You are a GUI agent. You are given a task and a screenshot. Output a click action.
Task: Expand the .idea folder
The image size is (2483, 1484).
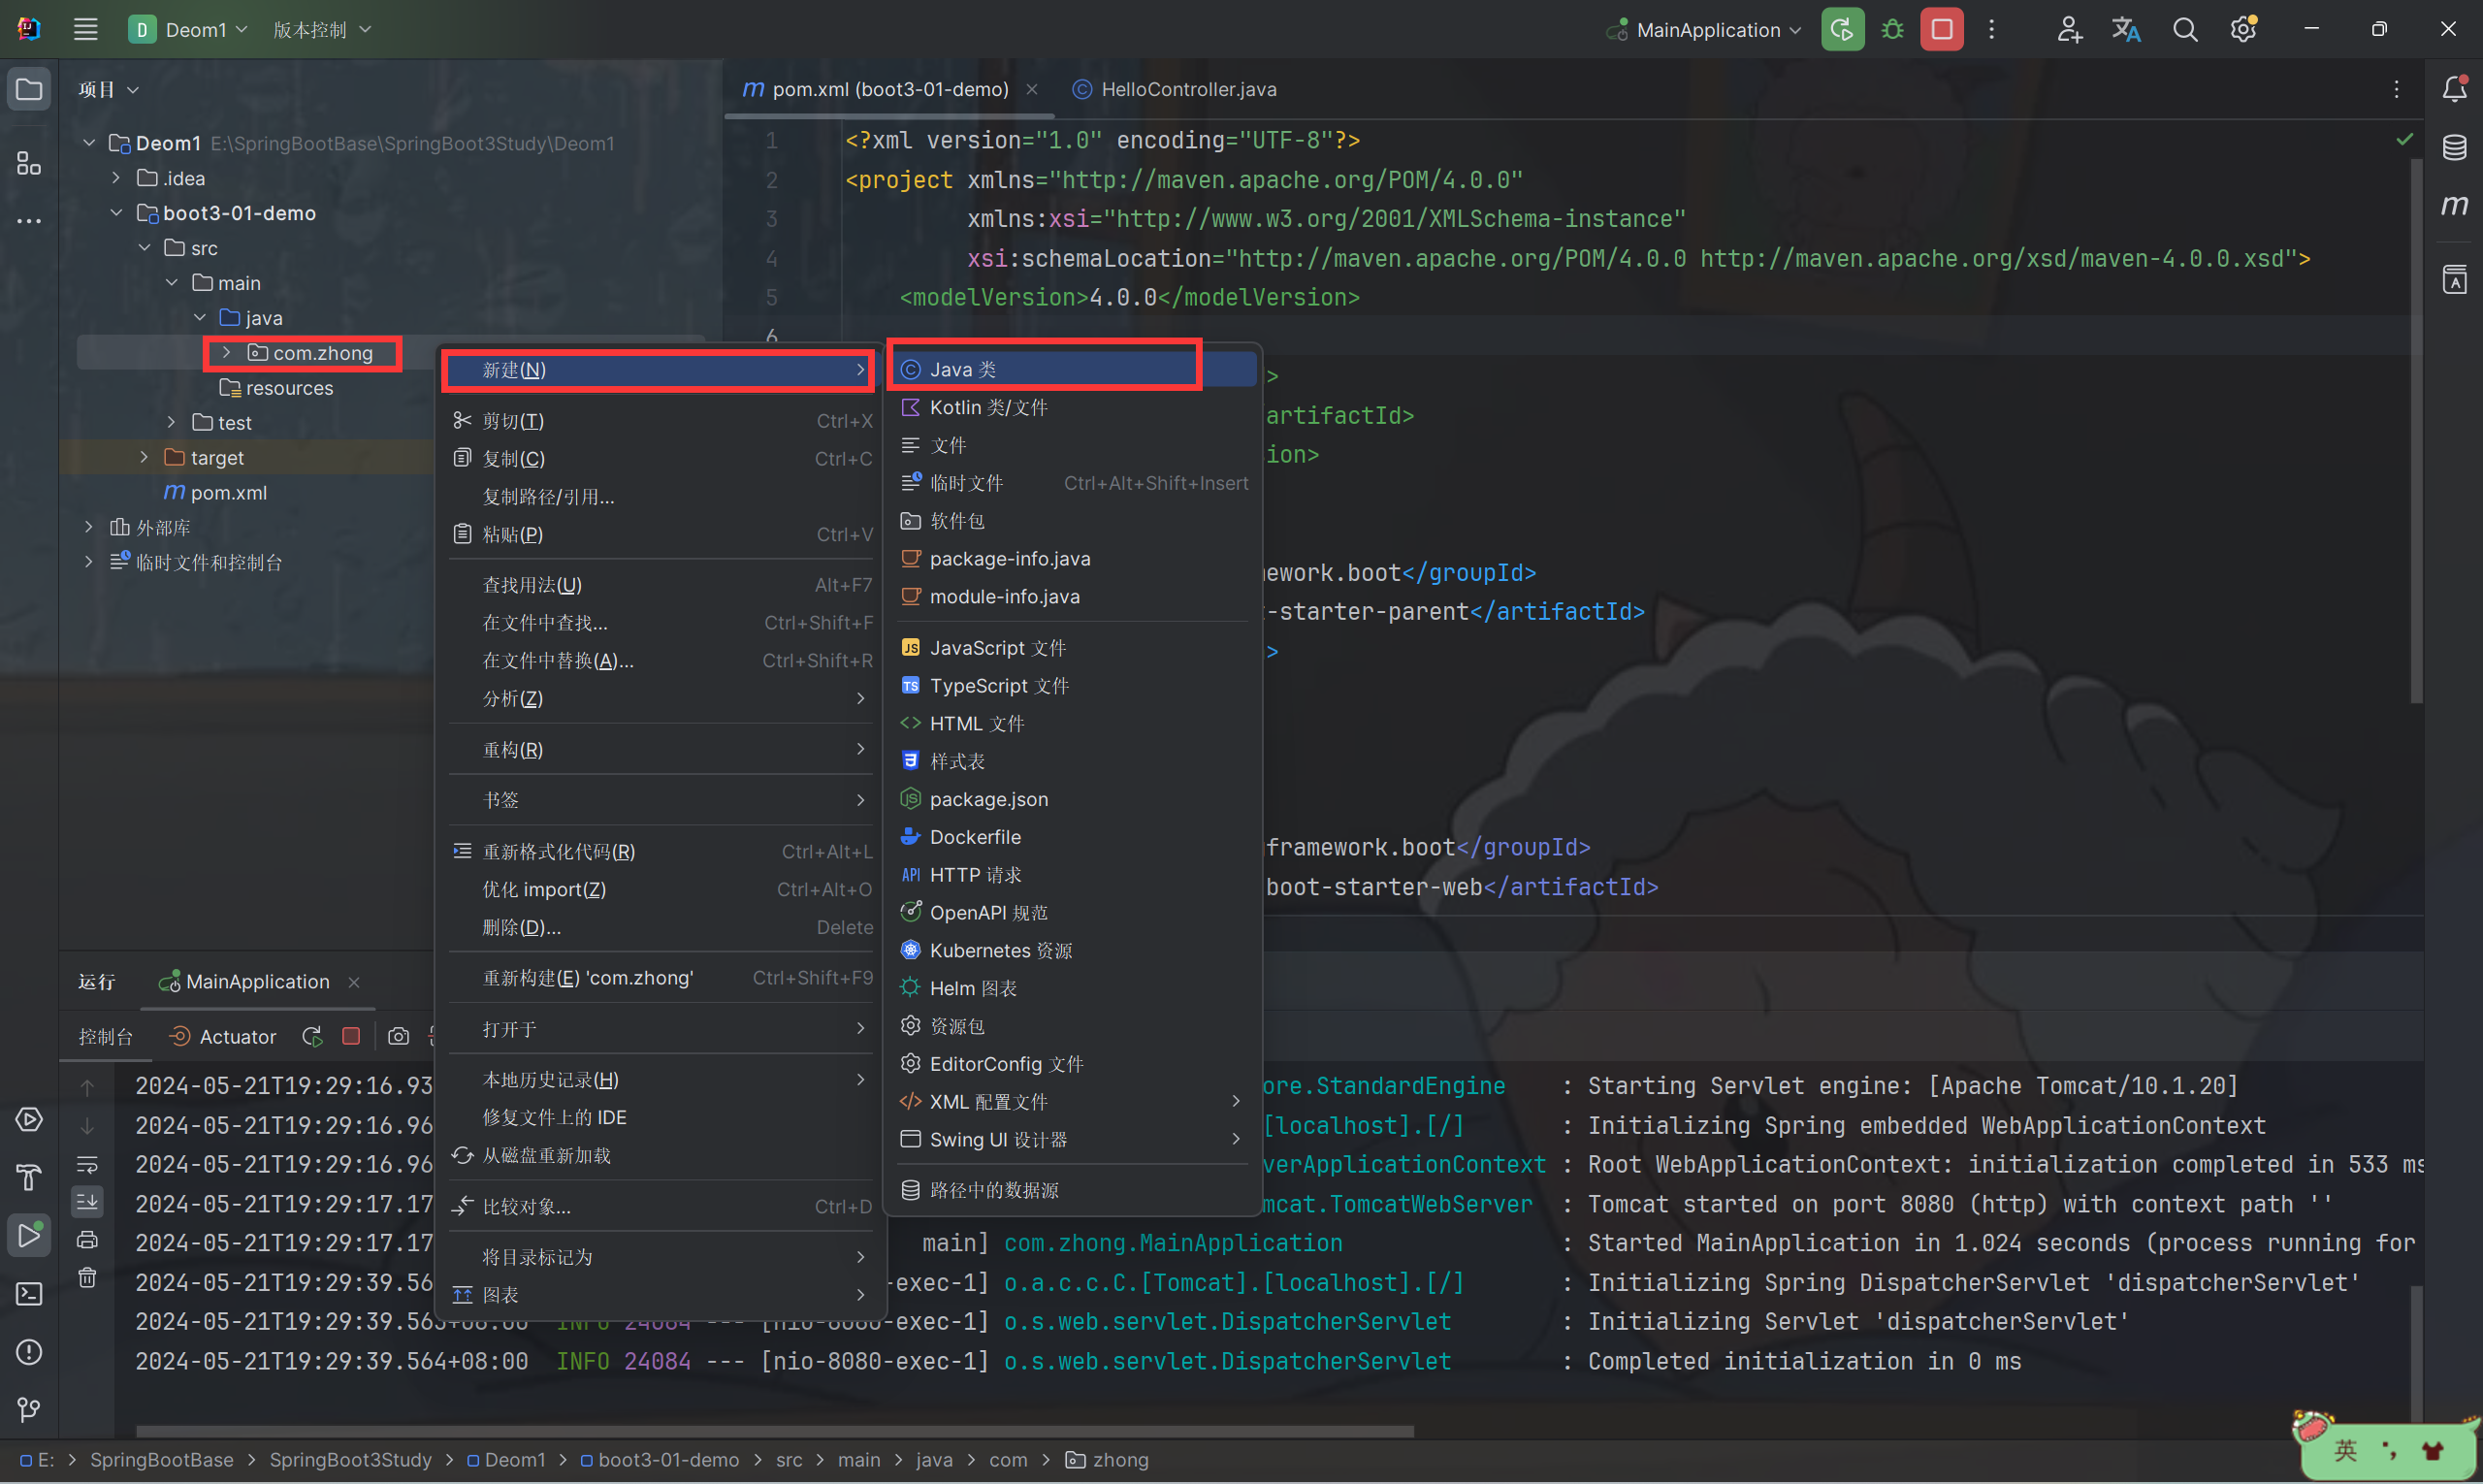[x=116, y=178]
